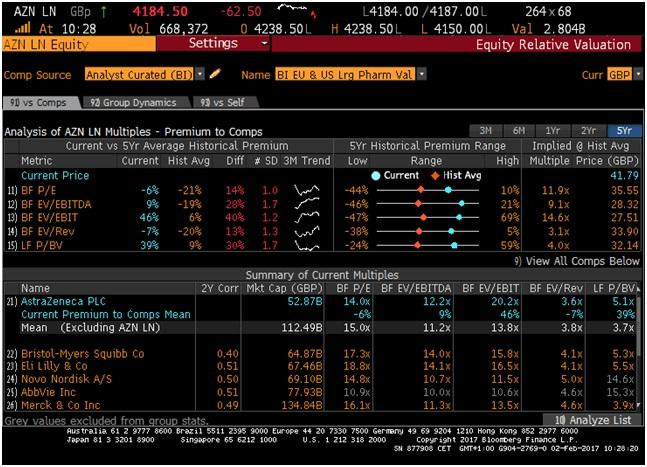Screen dimensions: 647x467
Task: Open the comp list Name dropdown arrow
Action: [x=422, y=74]
